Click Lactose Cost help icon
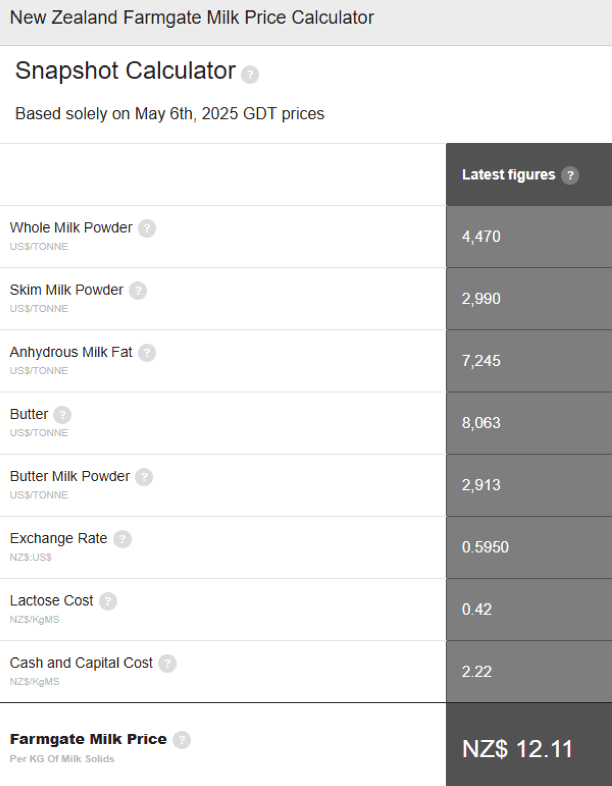Image resolution: width=612 pixels, height=786 pixels. (x=108, y=601)
